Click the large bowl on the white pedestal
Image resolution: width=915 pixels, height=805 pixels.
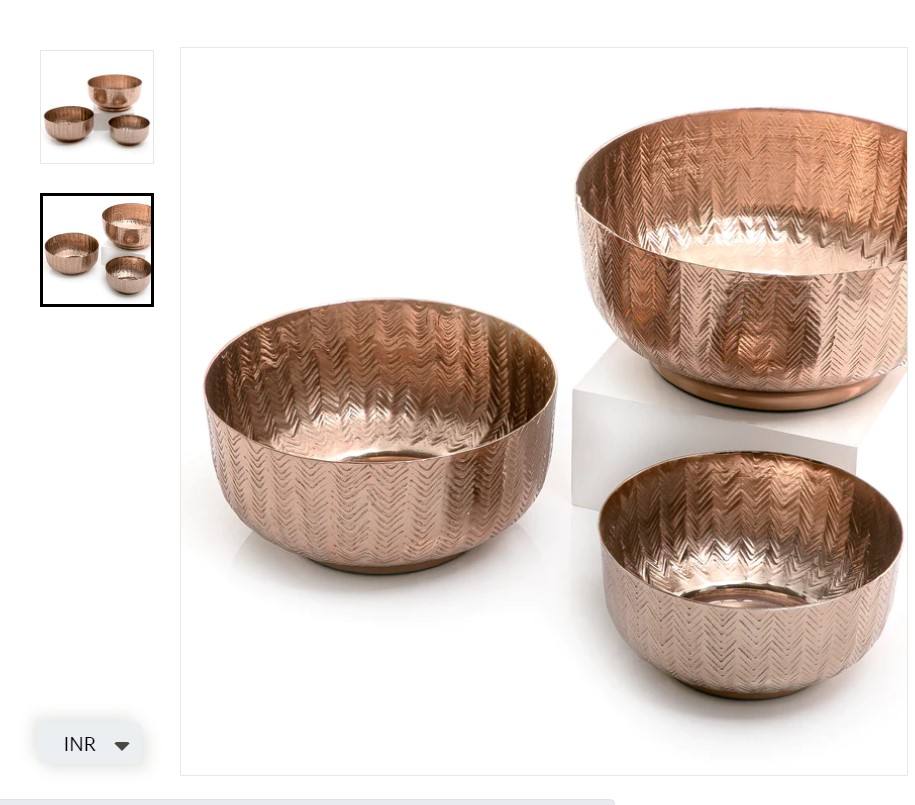[x=741, y=257]
